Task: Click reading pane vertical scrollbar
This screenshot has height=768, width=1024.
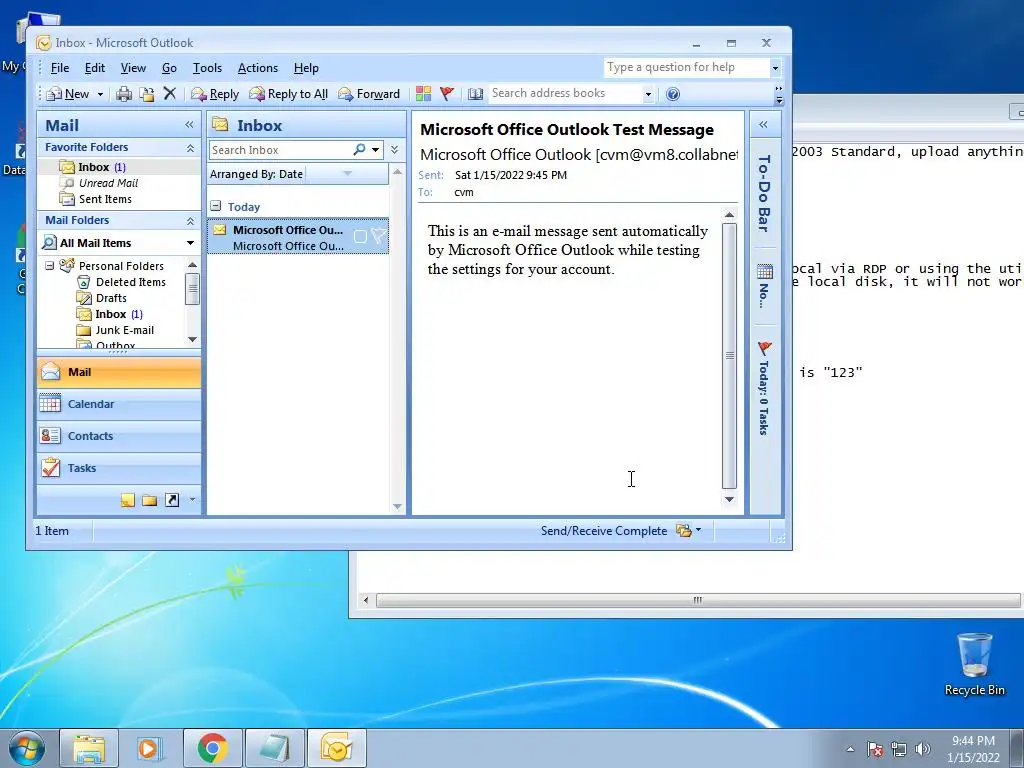Action: click(x=729, y=356)
